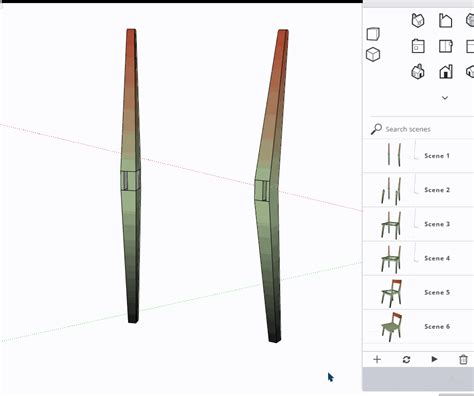
Task: Open the Scene 5 thumbnail
Action: (392, 293)
